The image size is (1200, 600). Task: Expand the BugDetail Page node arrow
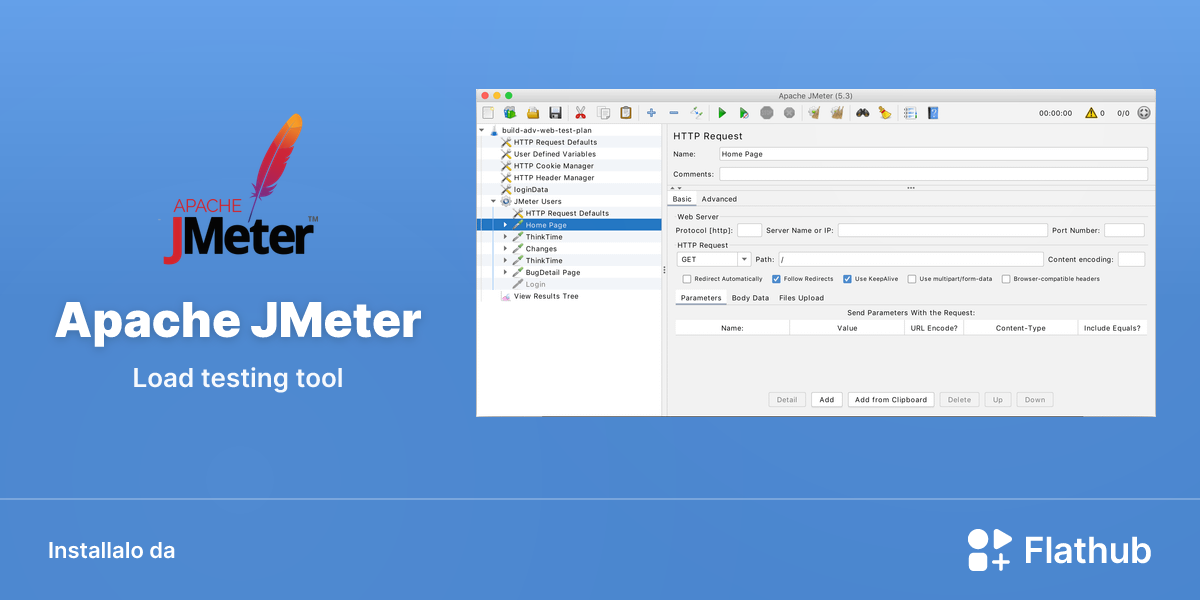505,272
